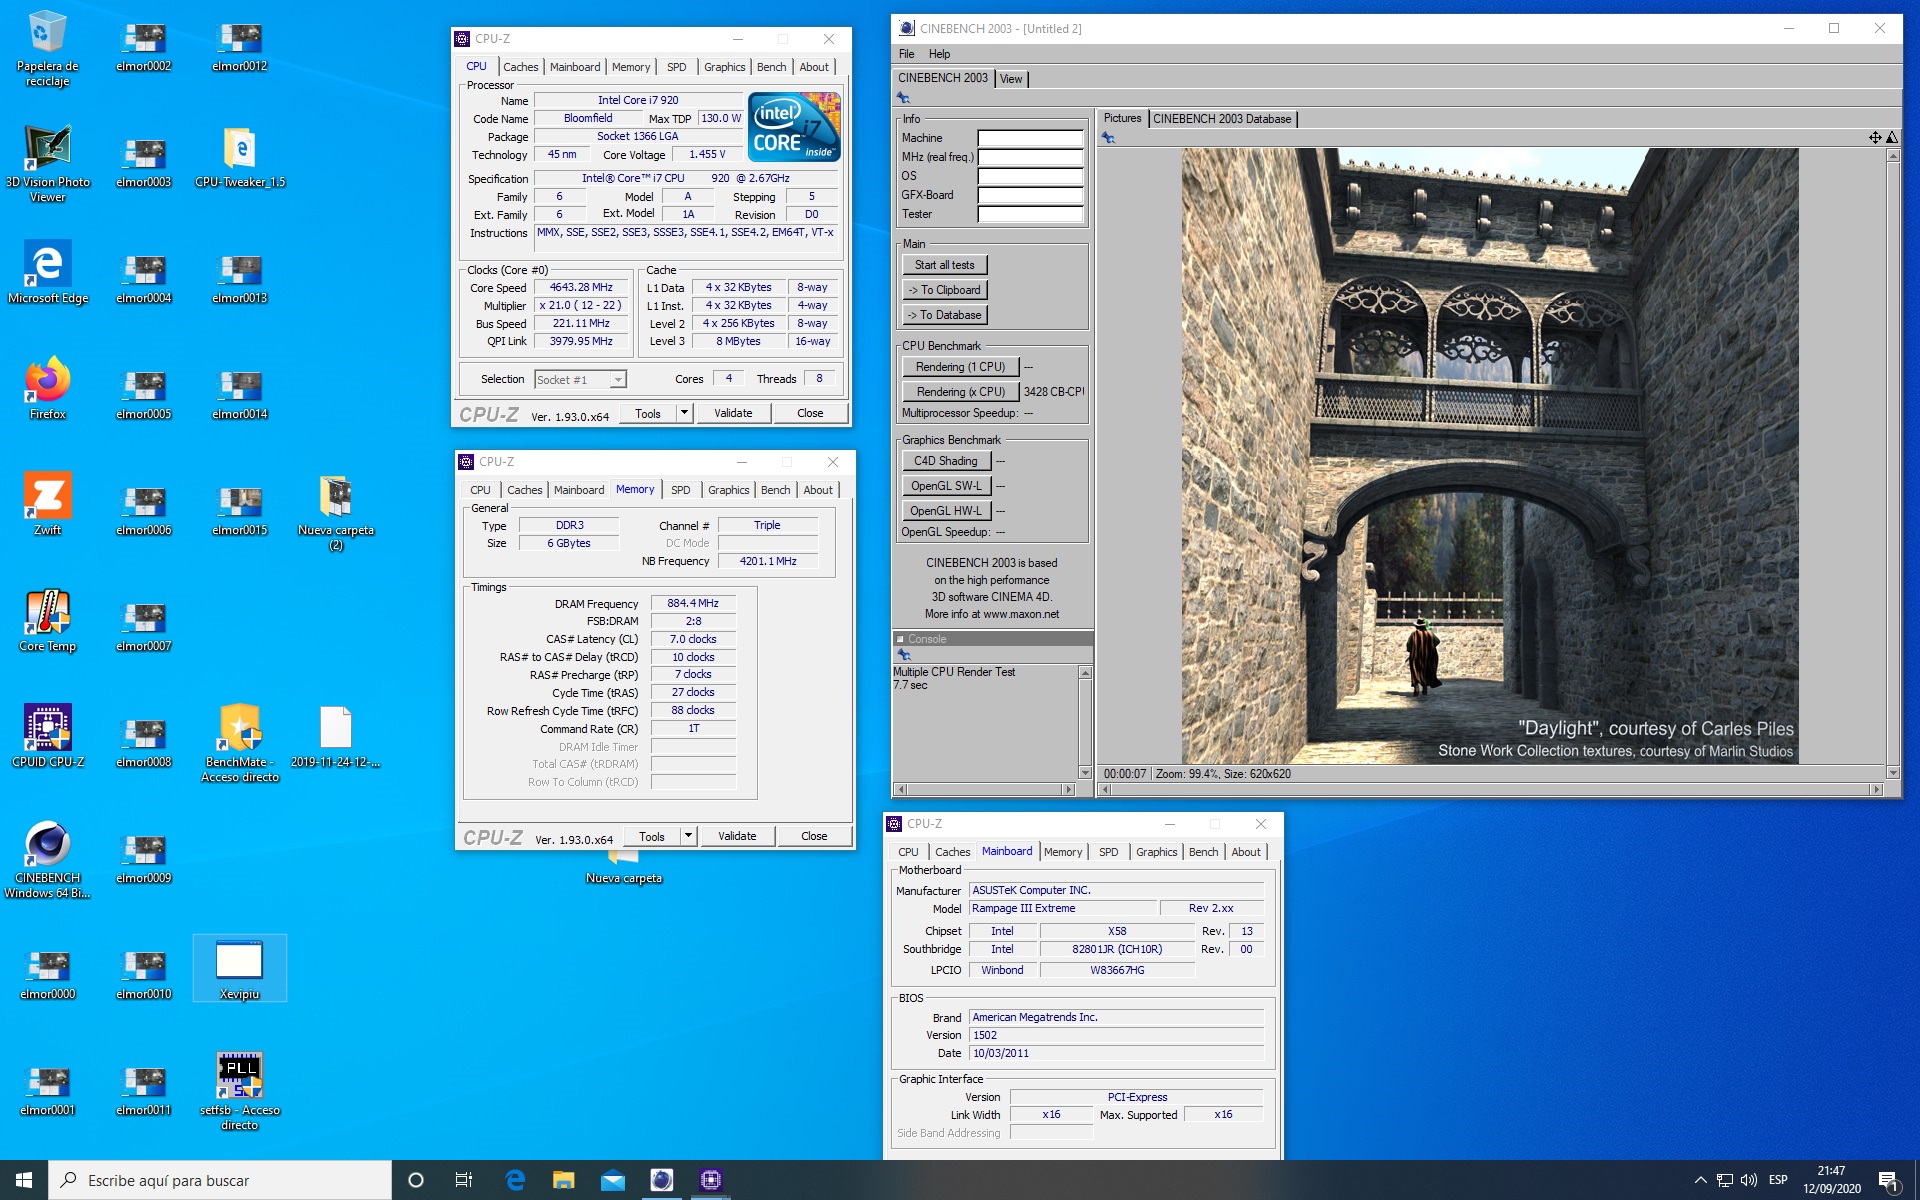The image size is (1920, 1200).
Task: Select Nueva carpeta (2) folder icon
Action: pos(336,512)
